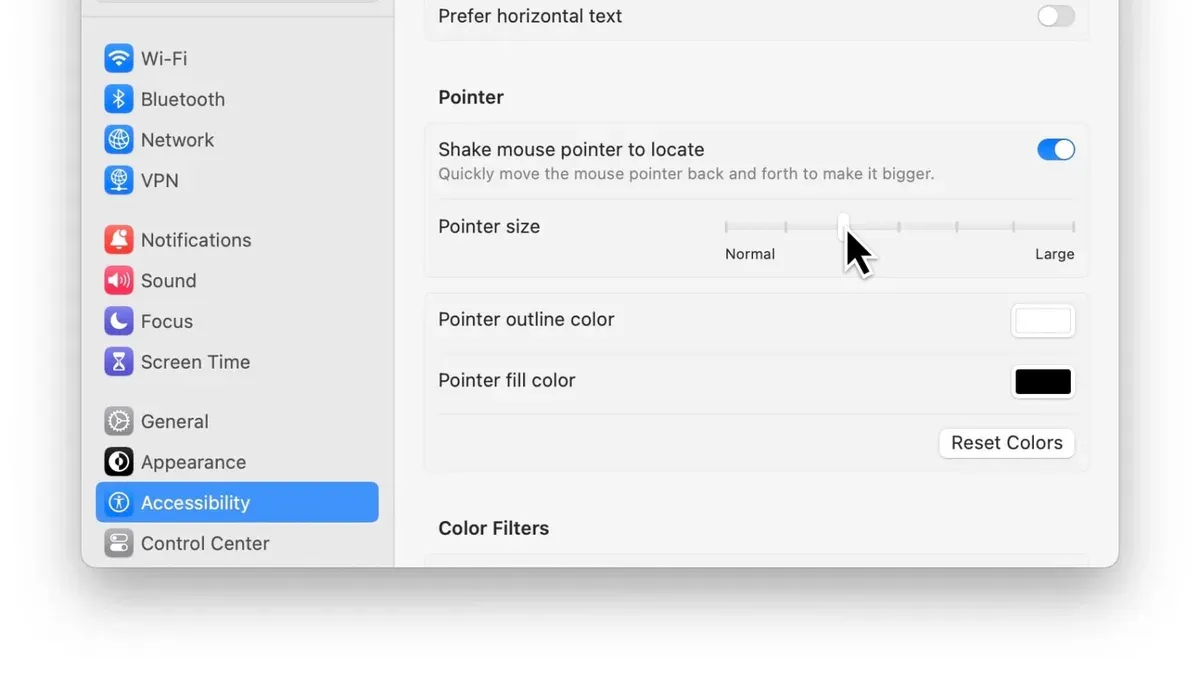This screenshot has width=1200, height=675.
Task: Click the Bluetooth icon in sidebar
Action: click(119, 99)
